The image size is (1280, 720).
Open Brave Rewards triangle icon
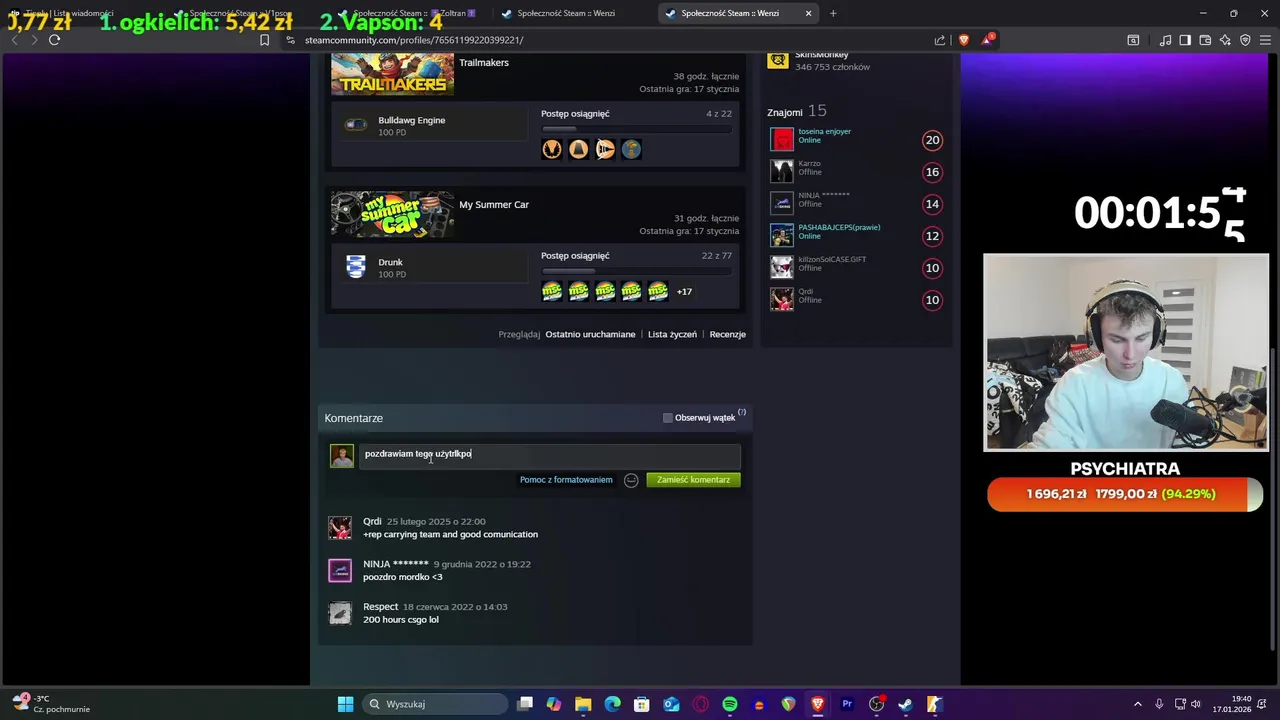click(988, 40)
